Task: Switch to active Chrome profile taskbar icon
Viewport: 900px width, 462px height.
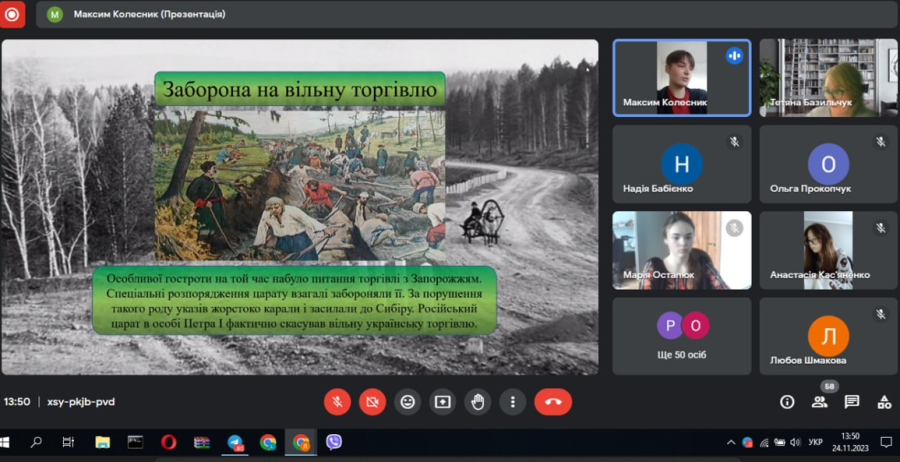Action: [x=301, y=442]
